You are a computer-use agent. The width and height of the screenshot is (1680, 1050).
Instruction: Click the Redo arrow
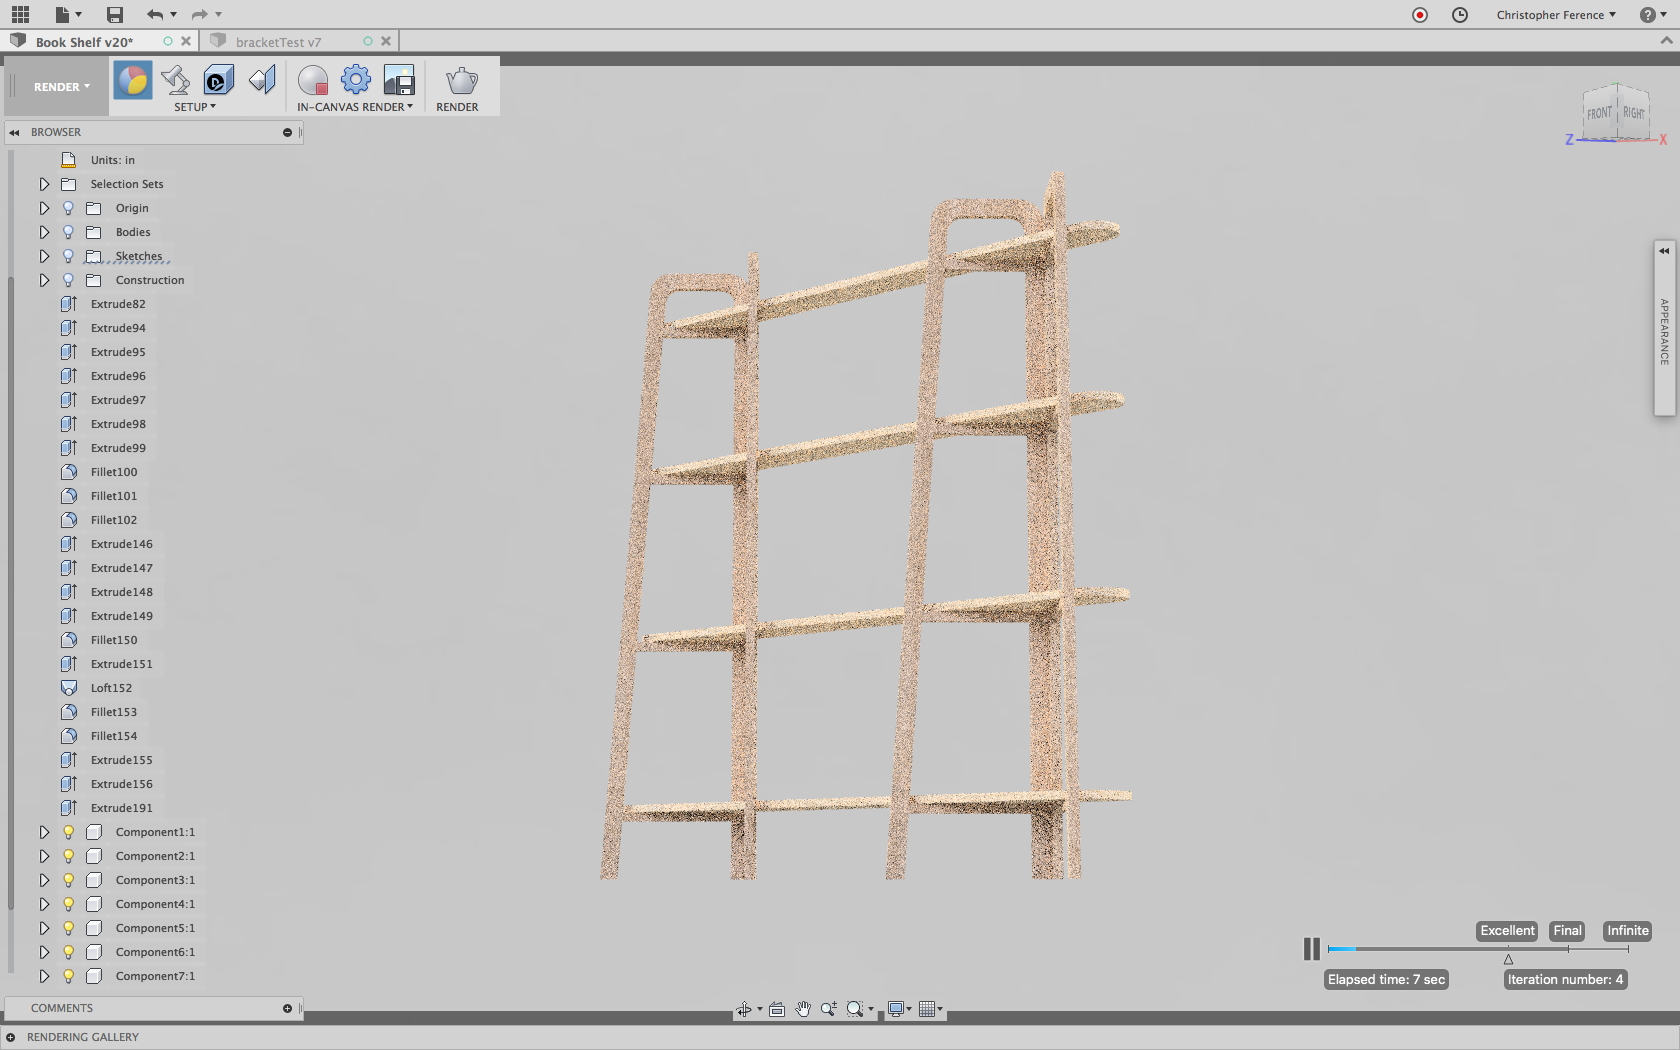point(199,14)
